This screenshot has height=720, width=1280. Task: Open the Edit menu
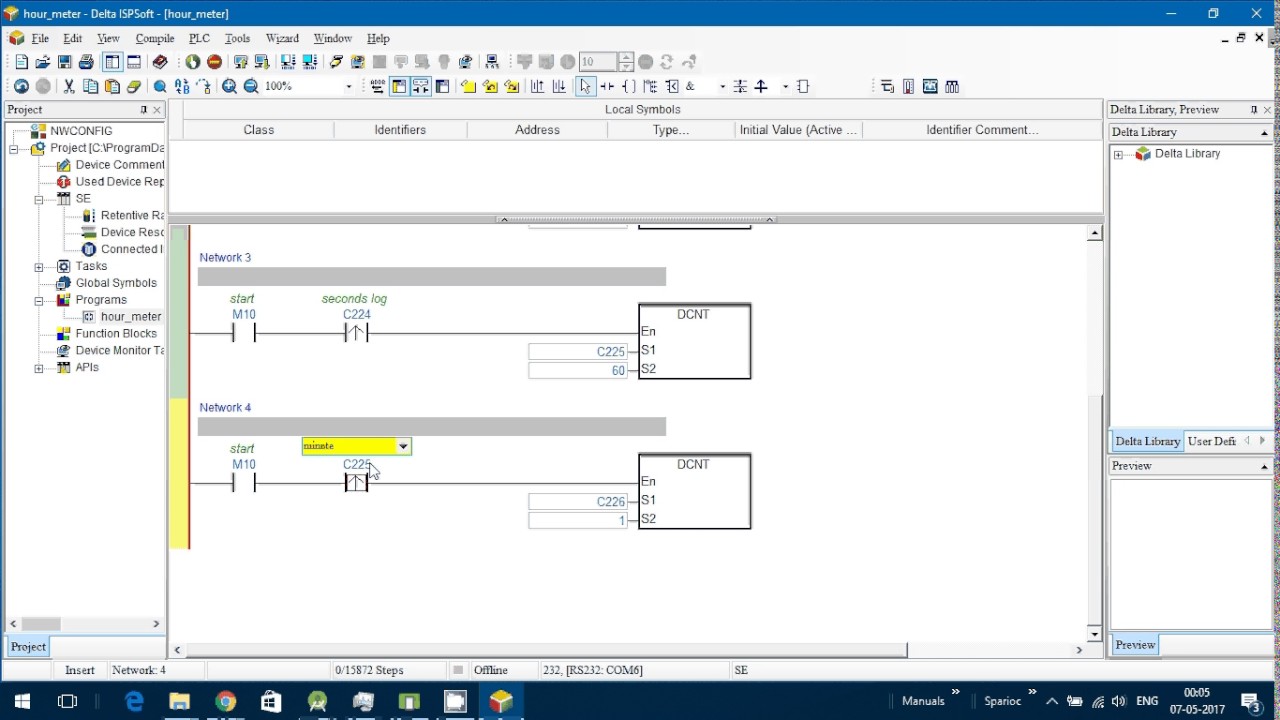click(x=73, y=38)
